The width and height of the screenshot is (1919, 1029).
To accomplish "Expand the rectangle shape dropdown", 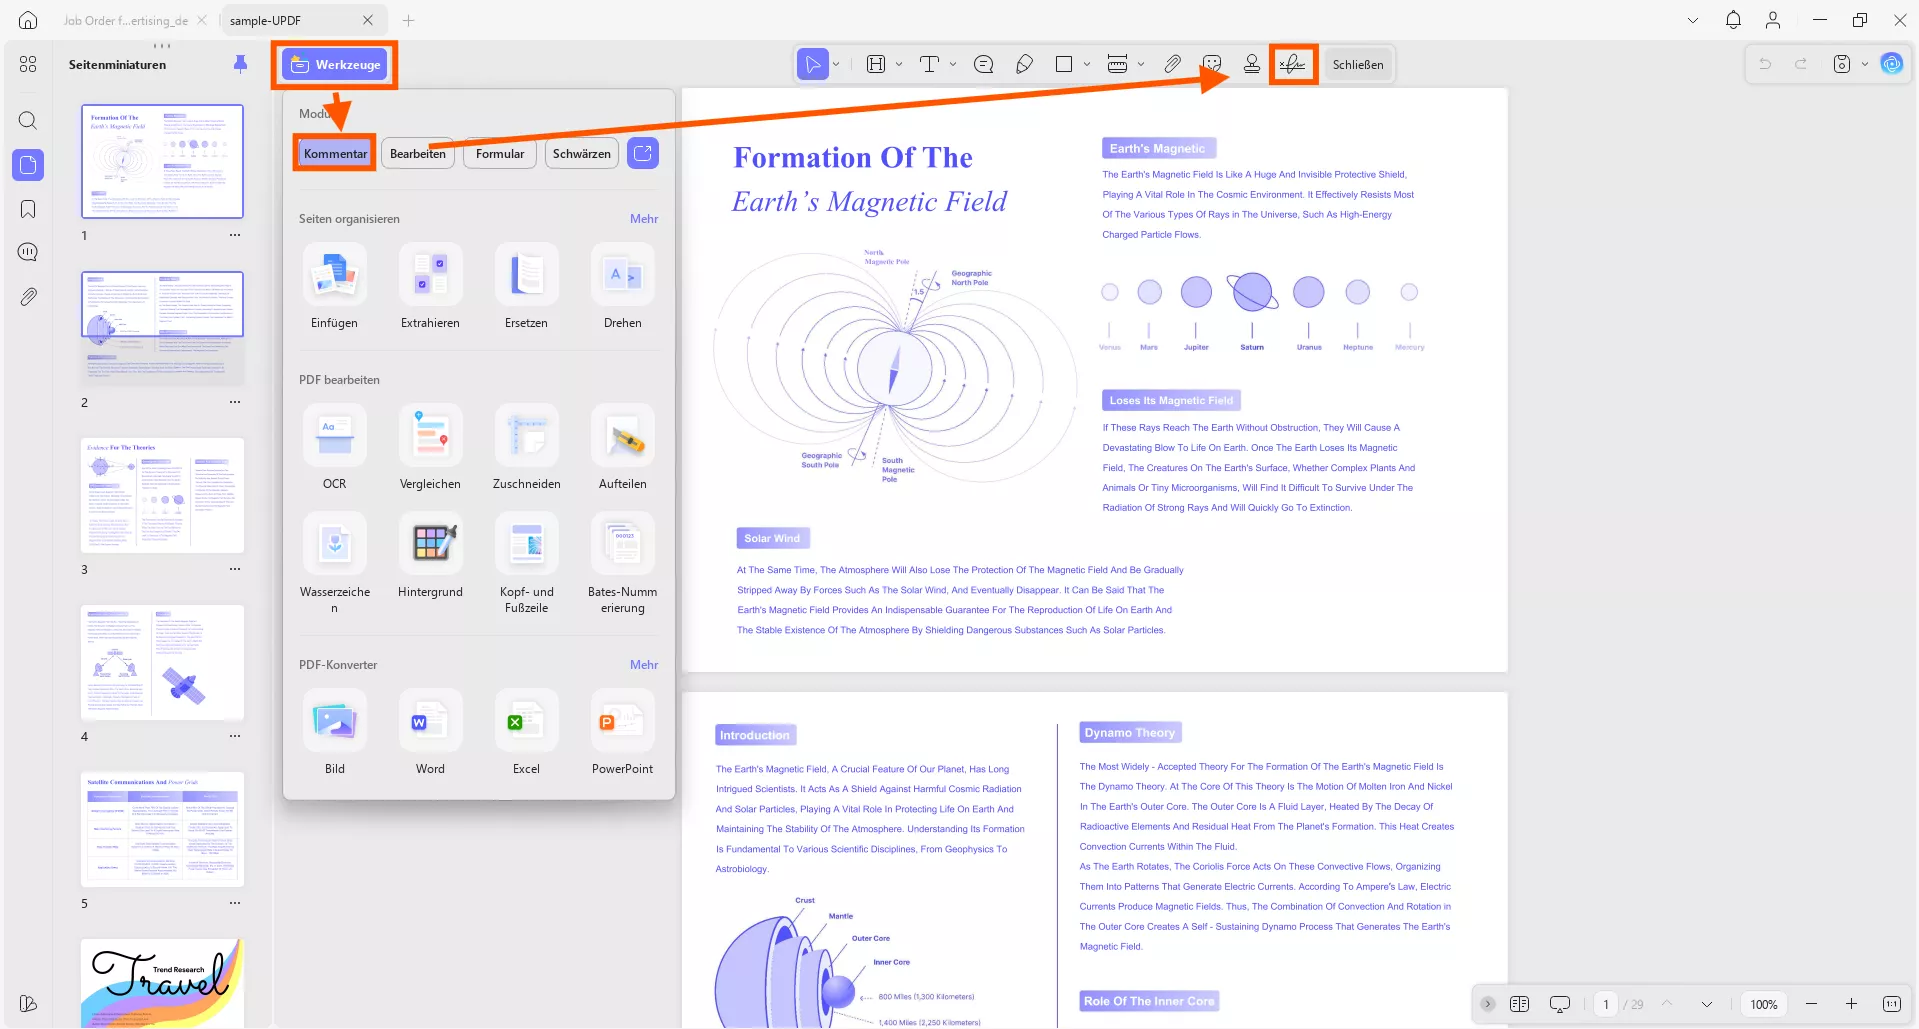I will 1087,65.
